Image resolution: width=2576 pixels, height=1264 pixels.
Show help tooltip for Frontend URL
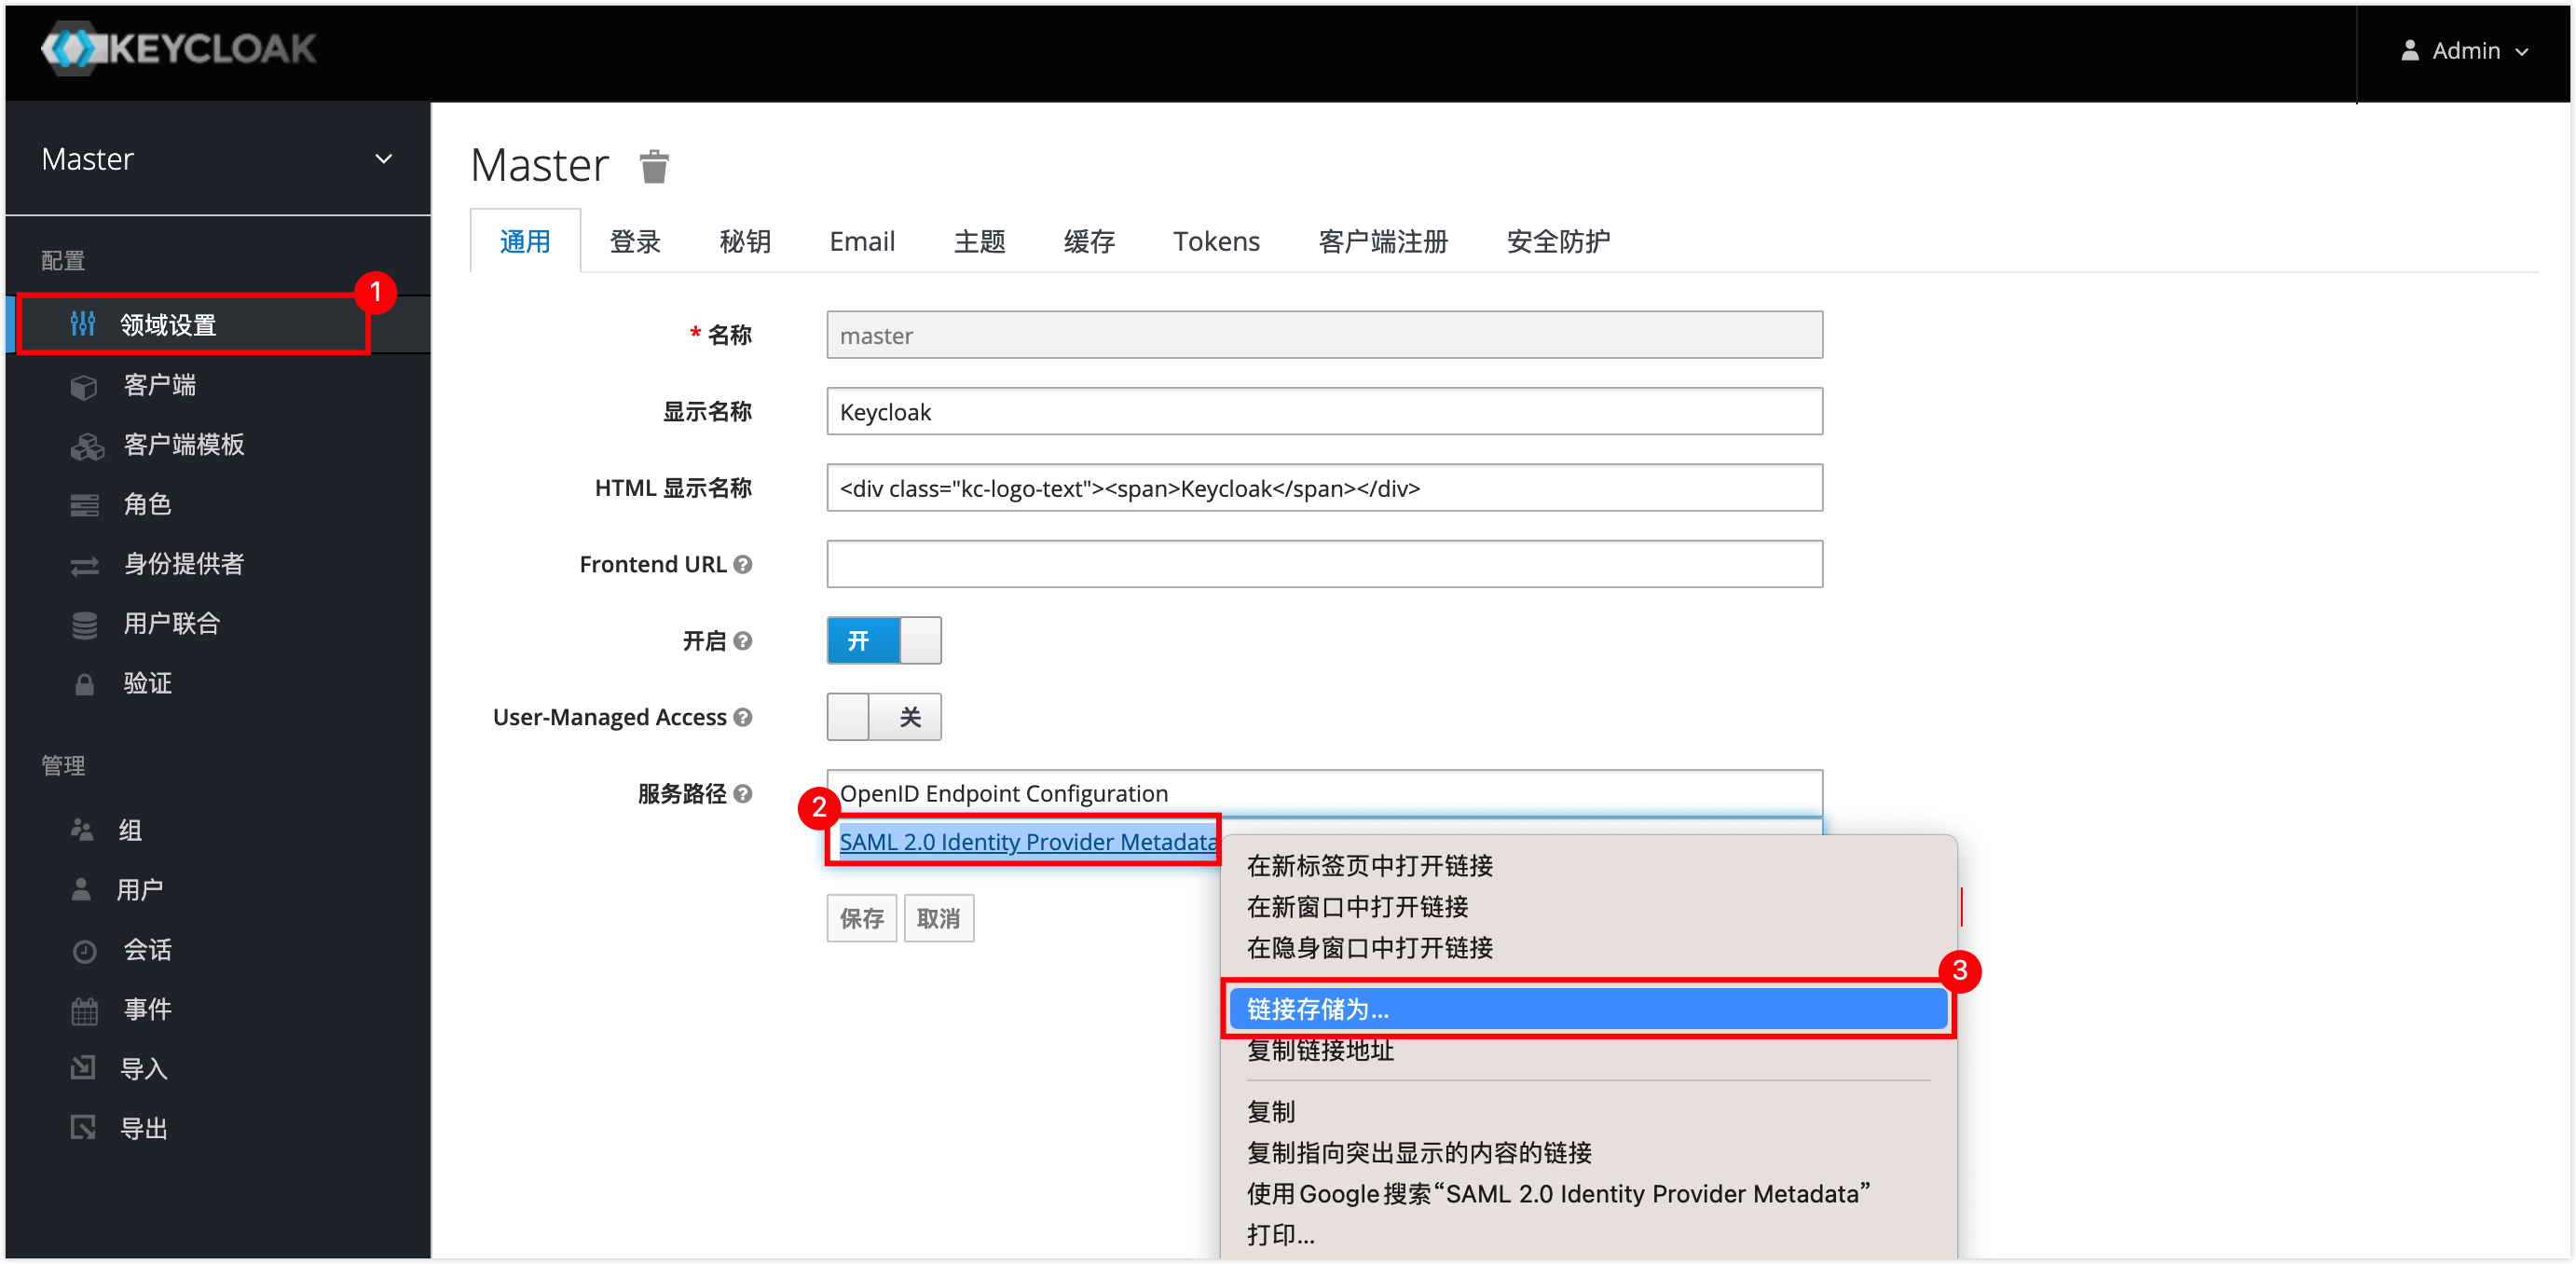coord(742,564)
